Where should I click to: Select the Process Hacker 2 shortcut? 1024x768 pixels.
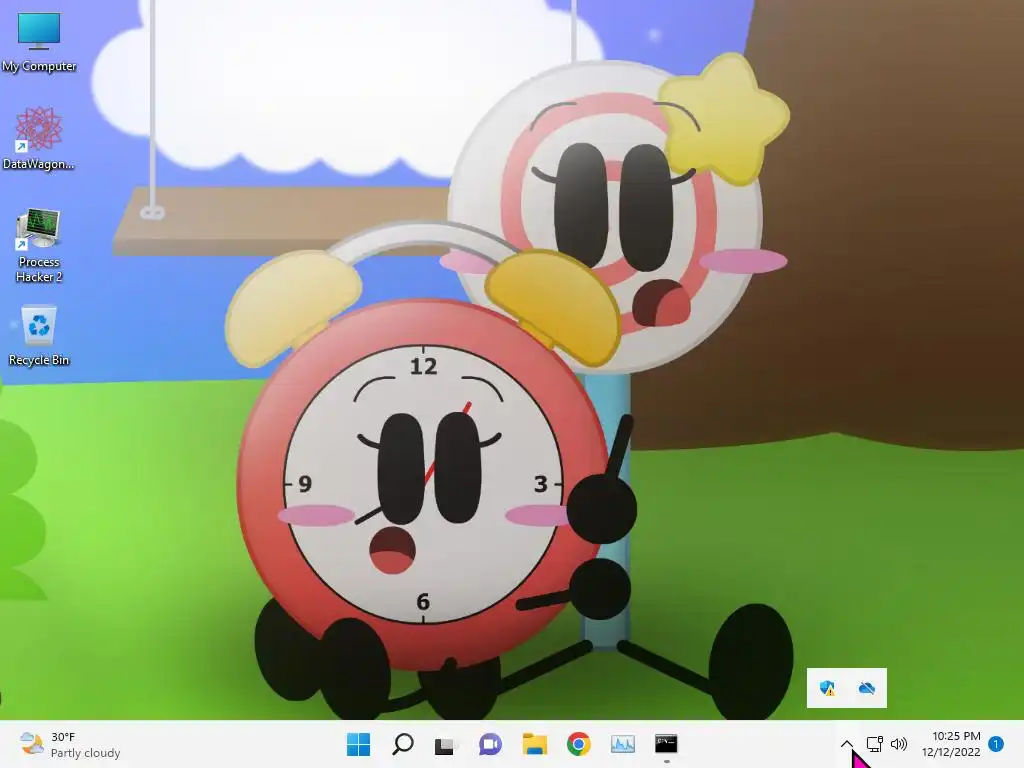pyautogui.click(x=39, y=246)
